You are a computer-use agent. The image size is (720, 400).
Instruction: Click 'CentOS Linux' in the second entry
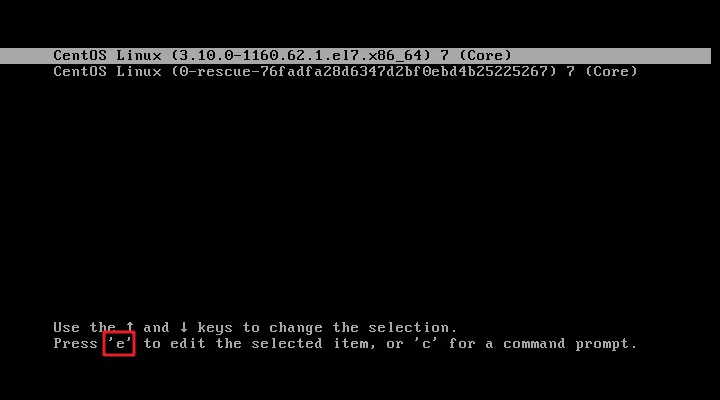tap(107, 72)
